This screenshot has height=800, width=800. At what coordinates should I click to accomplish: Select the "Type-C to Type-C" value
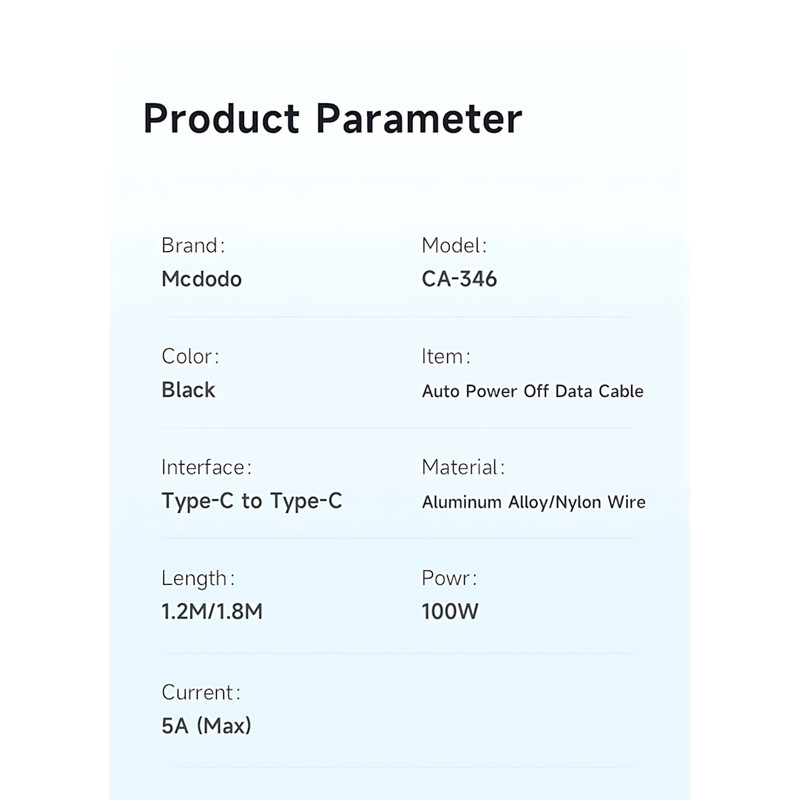[x=251, y=501]
